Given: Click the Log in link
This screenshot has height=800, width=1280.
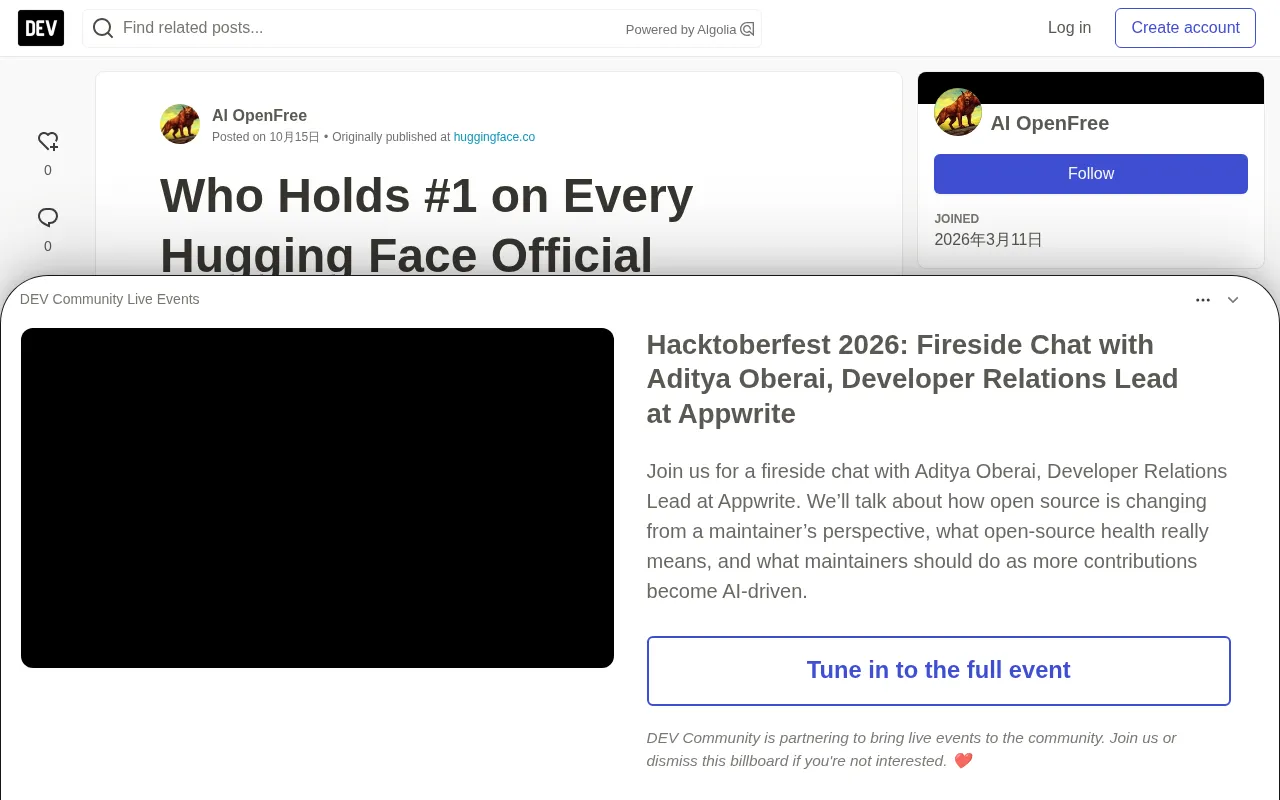Looking at the screenshot, I should pos(1069,28).
